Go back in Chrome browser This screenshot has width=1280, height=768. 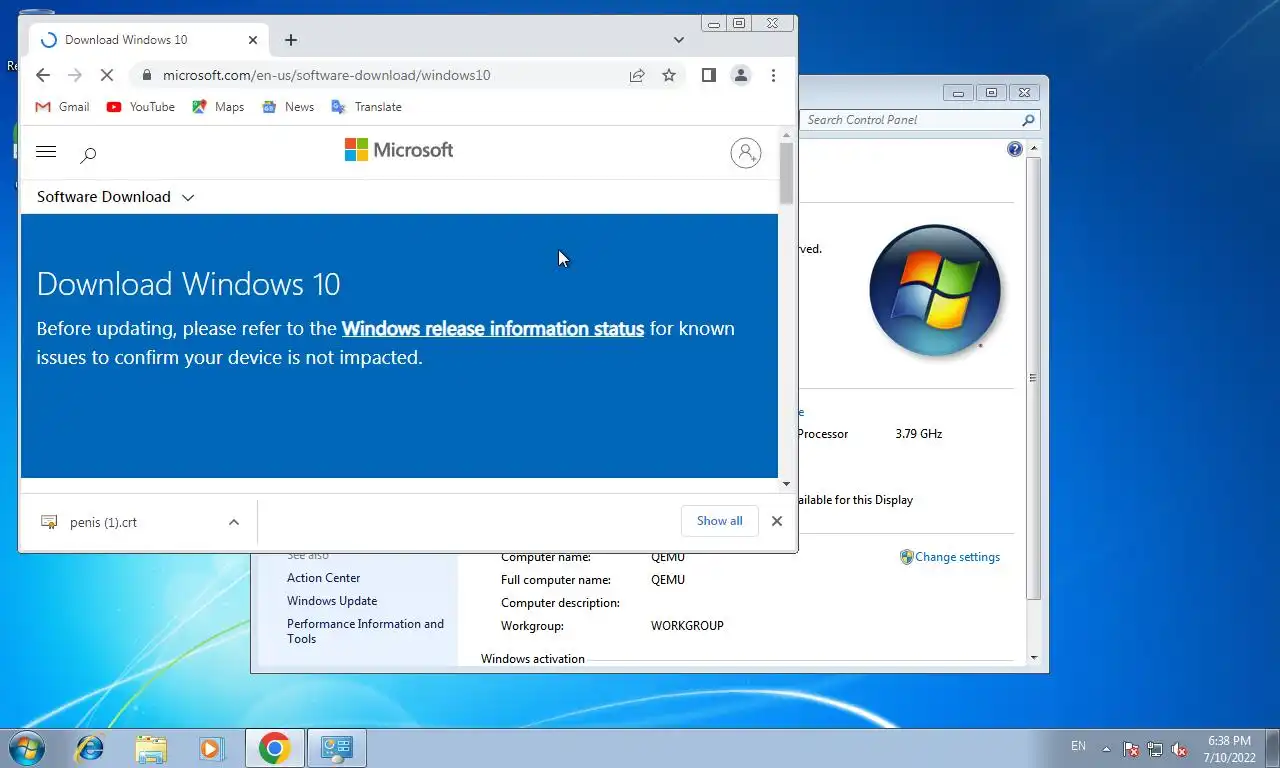point(42,75)
